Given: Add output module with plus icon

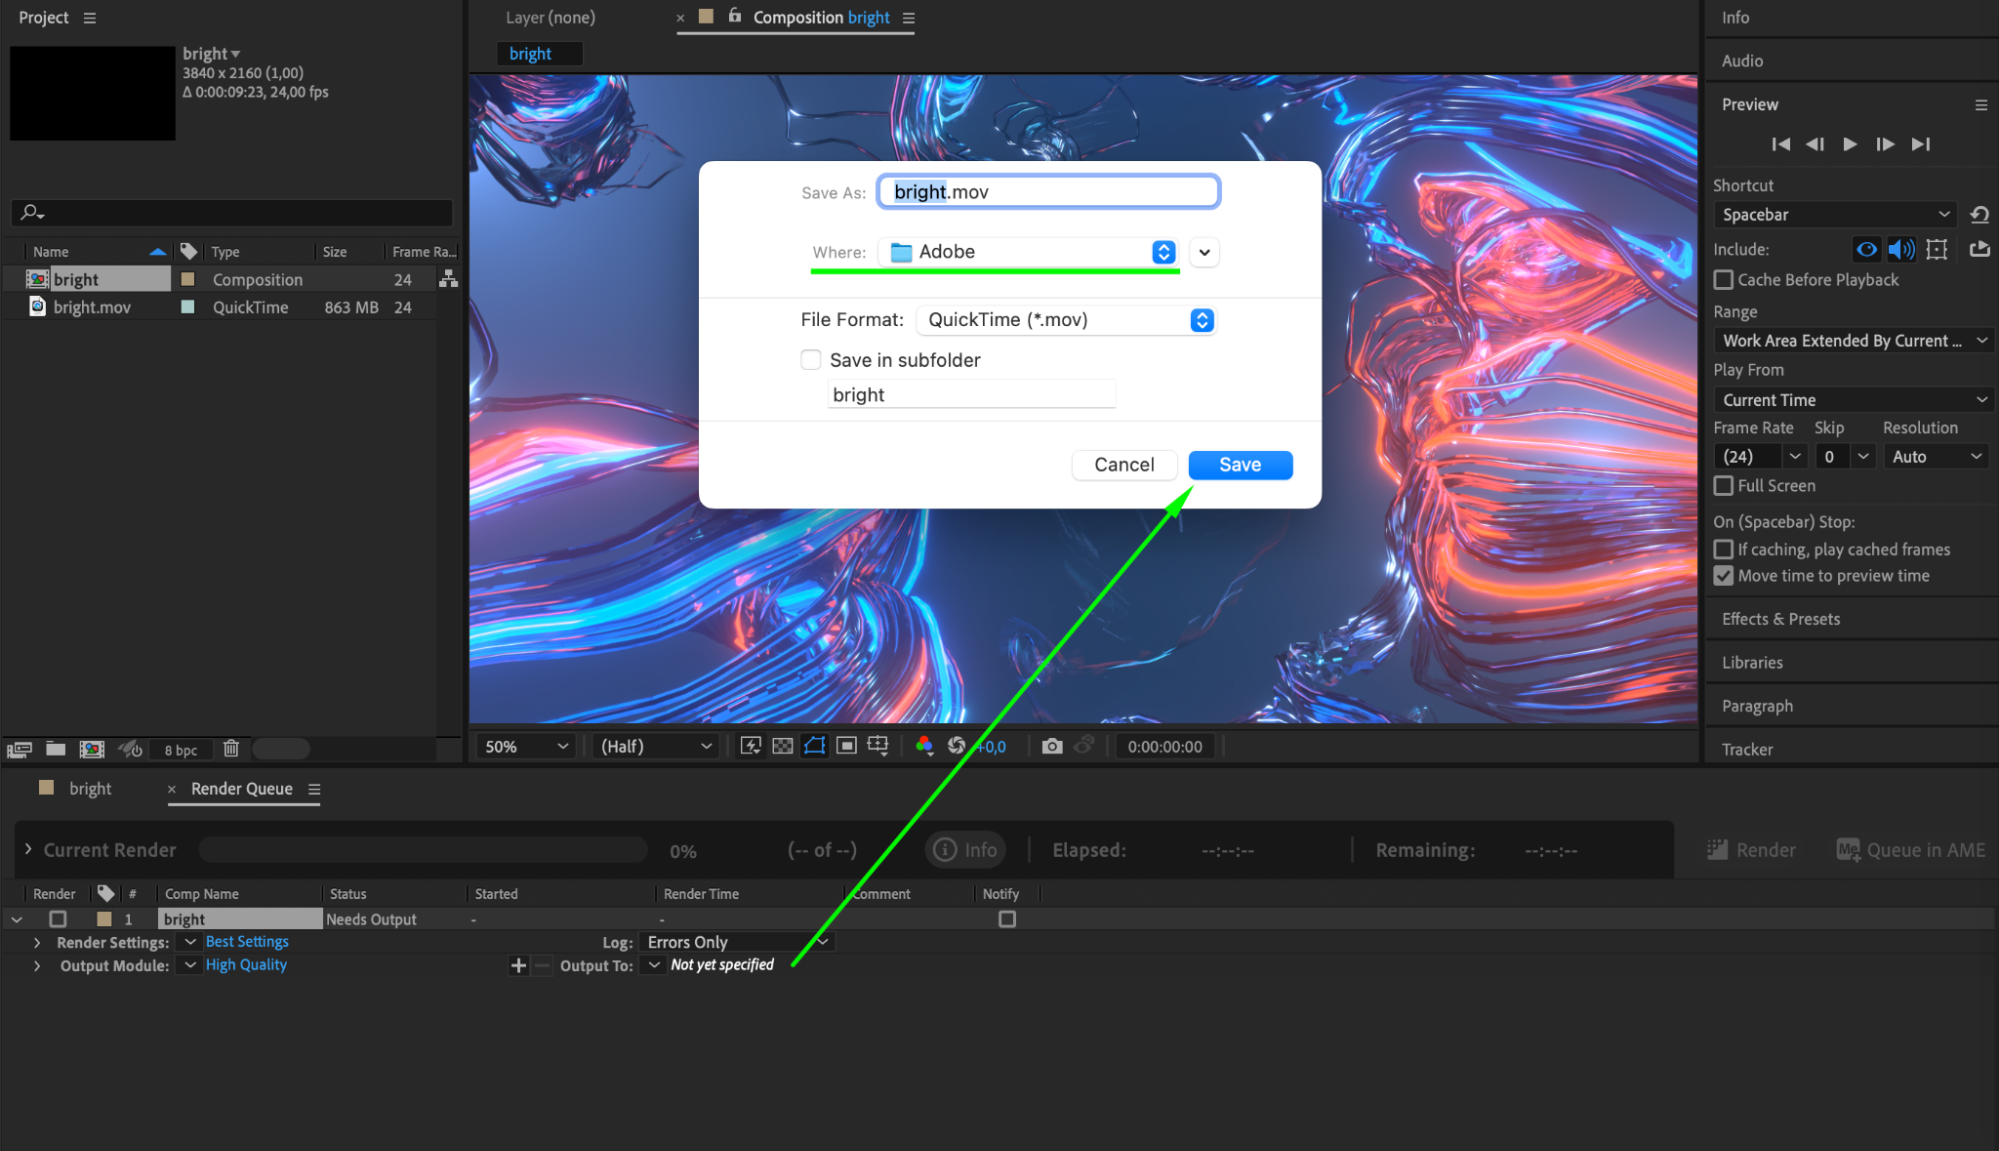Looking at the screenshot, I should [x=518, y=965].
